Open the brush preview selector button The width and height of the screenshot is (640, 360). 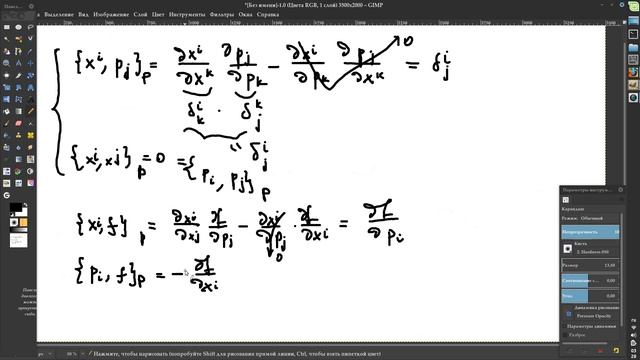567,248
